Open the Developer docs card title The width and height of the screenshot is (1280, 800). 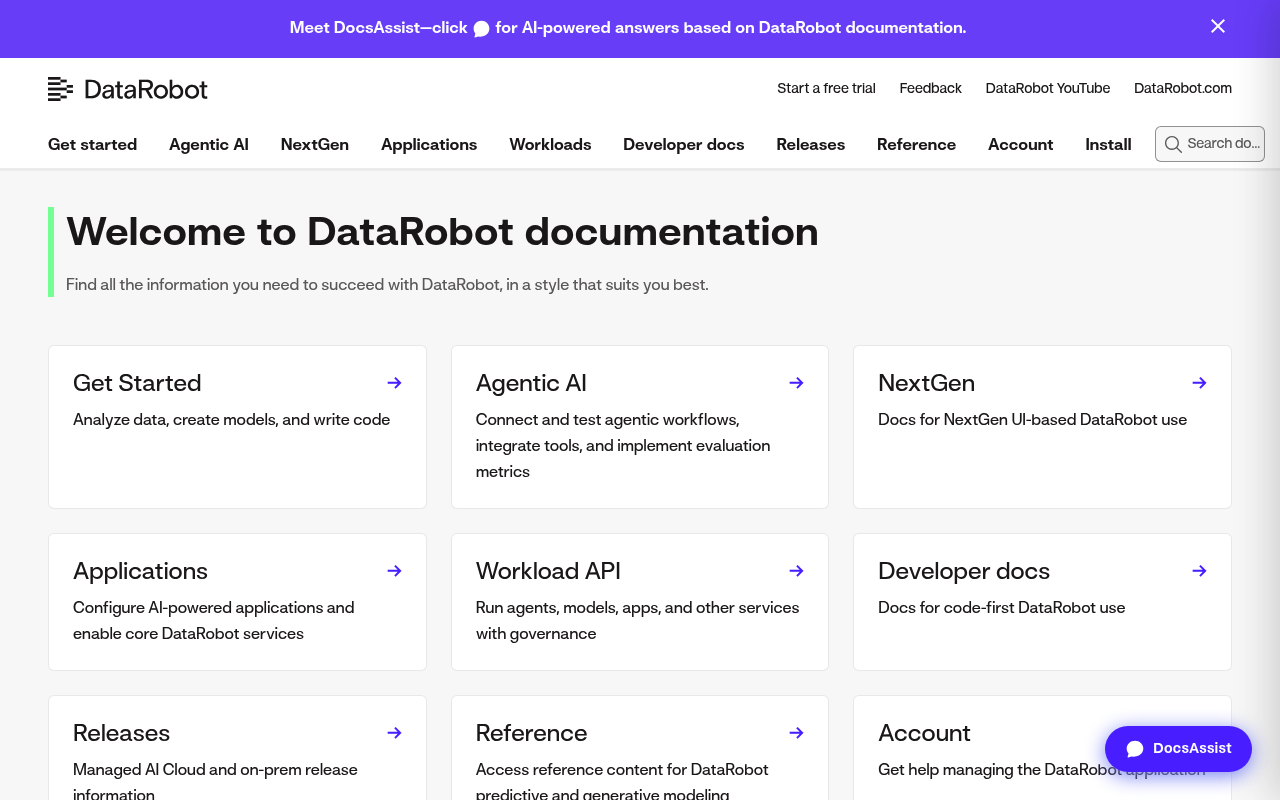pyautogui.click(x=964, y=571)
